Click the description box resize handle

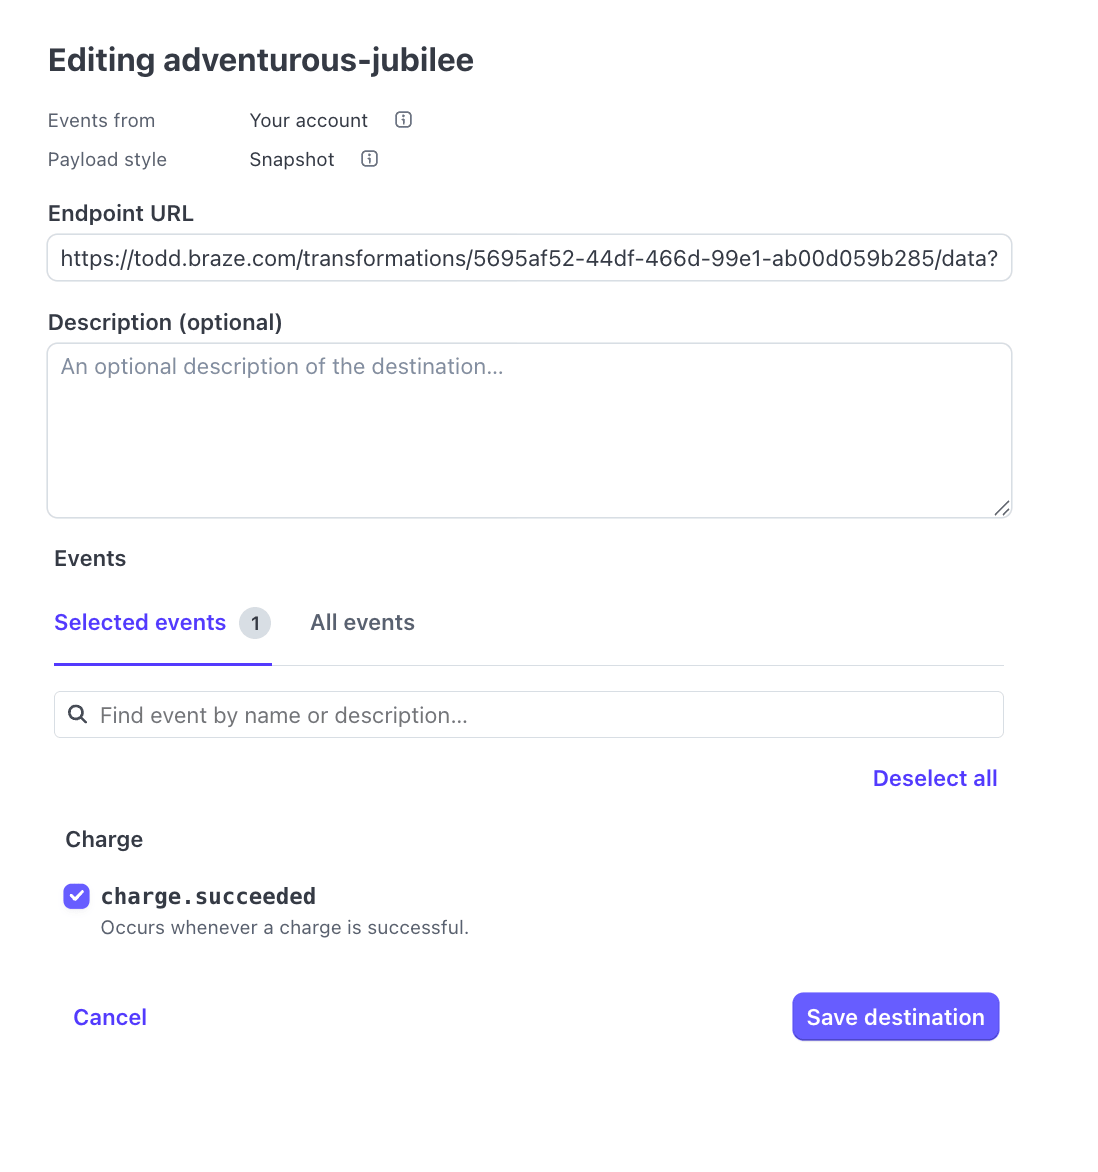pyautogui.click(x=1002, y=508)
